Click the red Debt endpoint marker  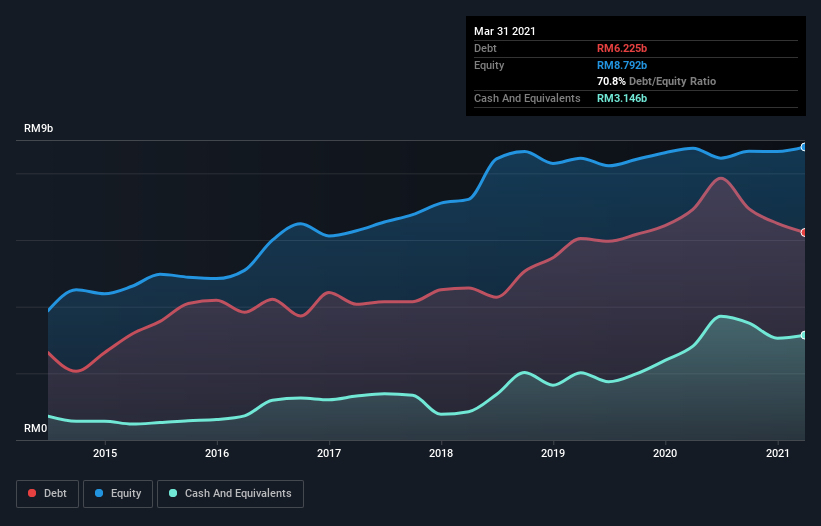point(804,232)
